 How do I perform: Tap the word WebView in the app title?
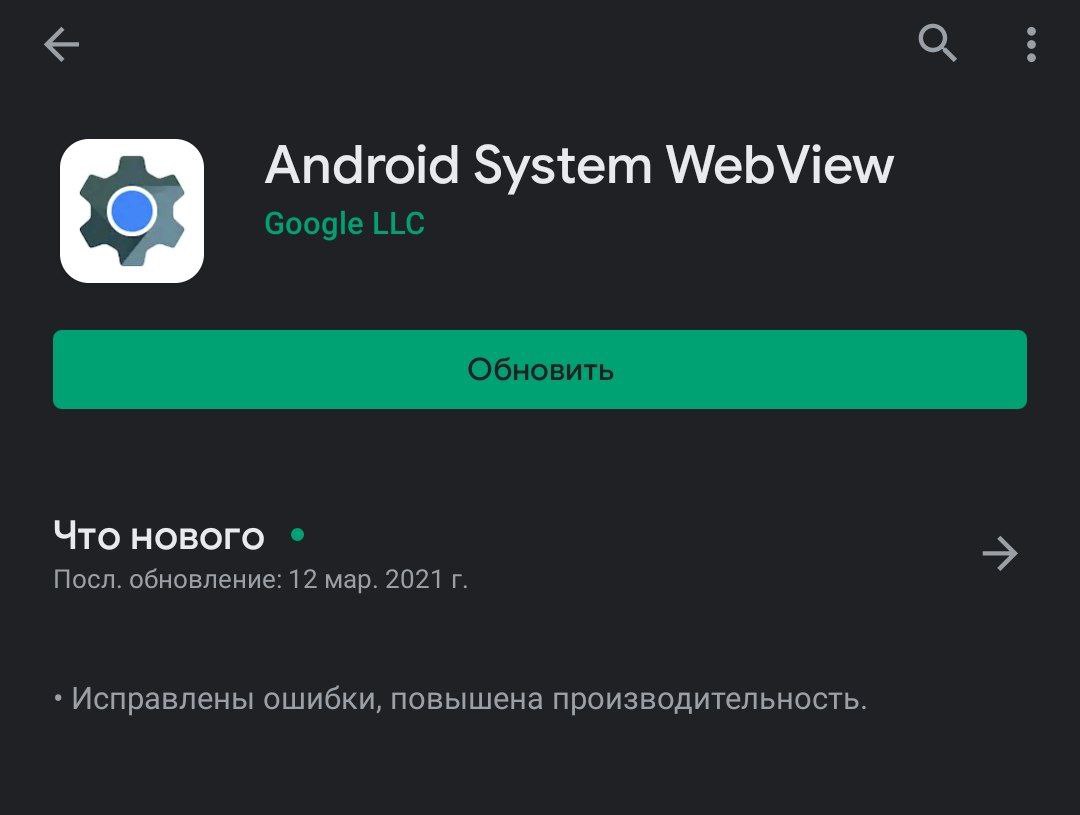(780, 165)
